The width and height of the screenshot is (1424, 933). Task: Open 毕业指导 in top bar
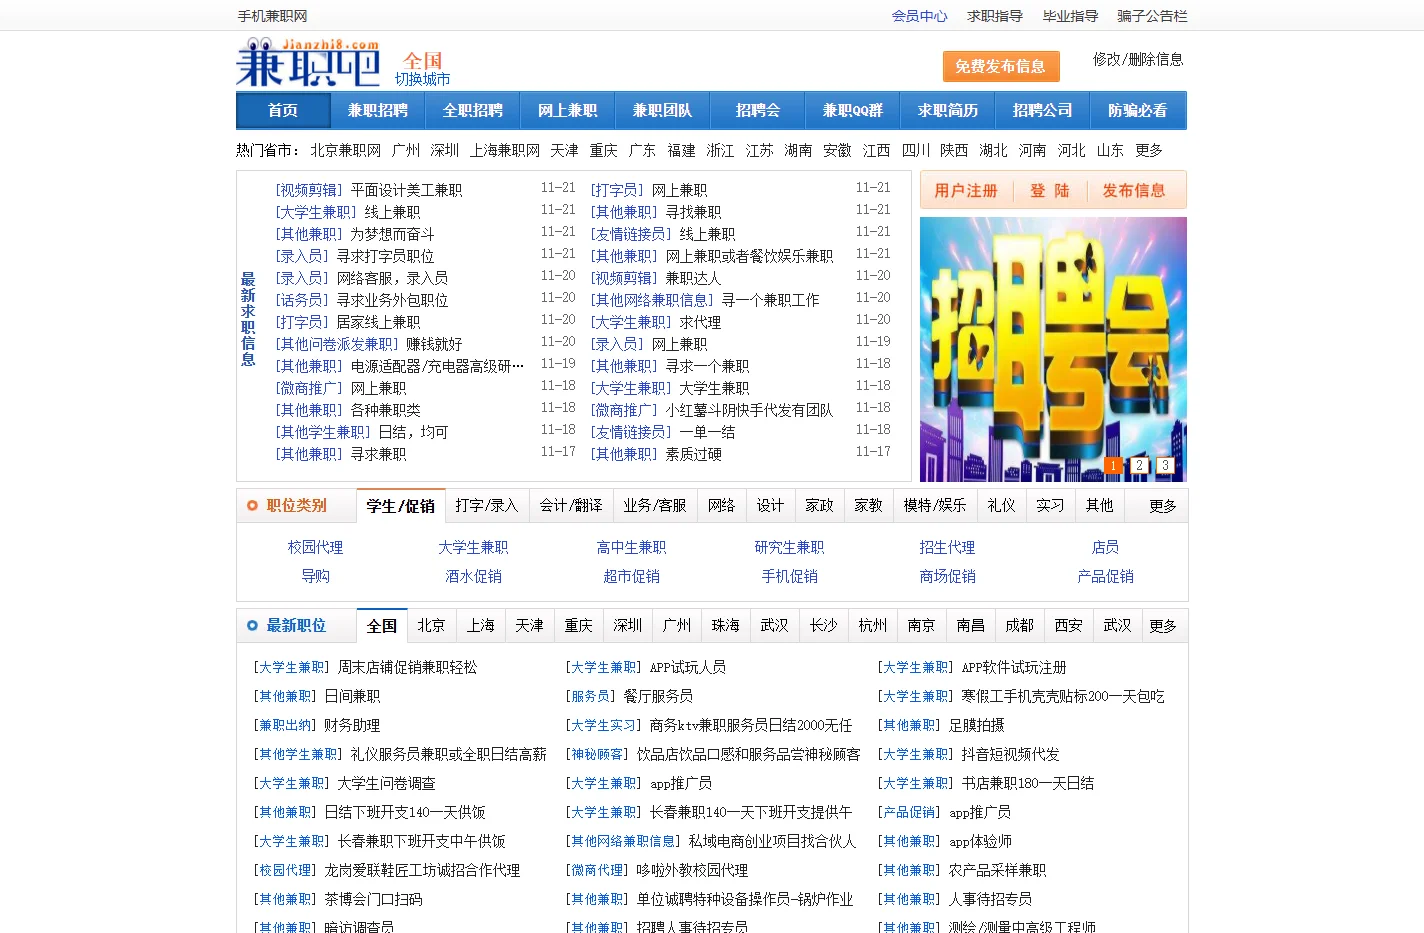pyautogui.click(x=1070, y=16)
